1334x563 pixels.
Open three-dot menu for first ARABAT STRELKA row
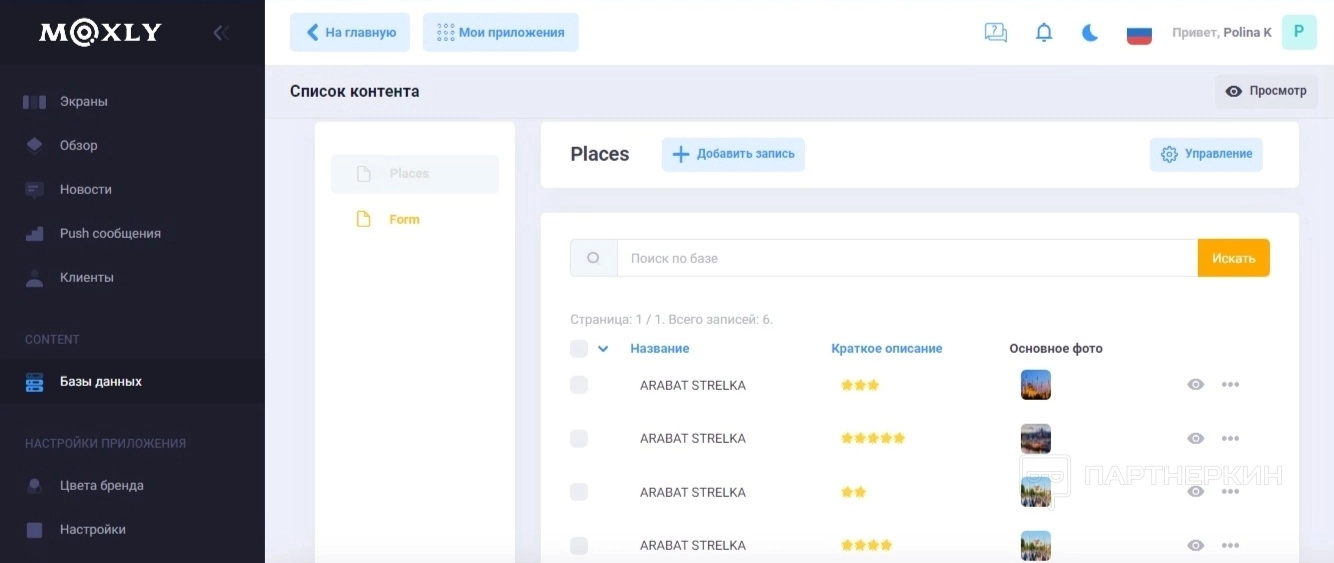click(x=1230, y=385)
